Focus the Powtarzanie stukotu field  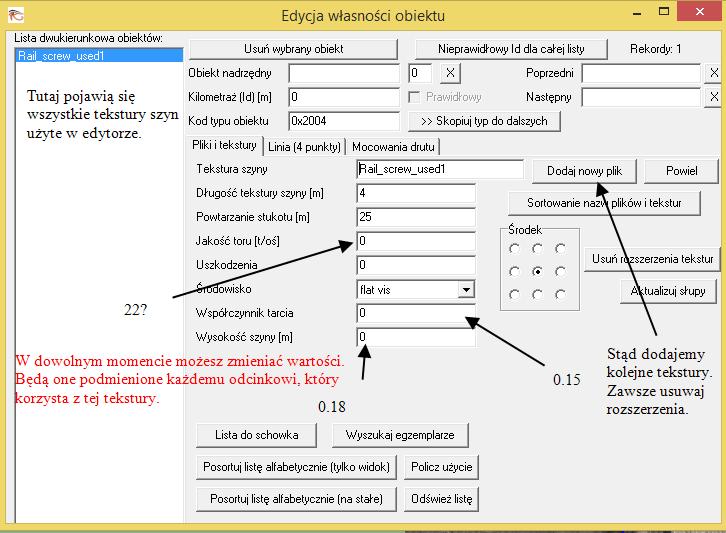click(x=416, y=217)
